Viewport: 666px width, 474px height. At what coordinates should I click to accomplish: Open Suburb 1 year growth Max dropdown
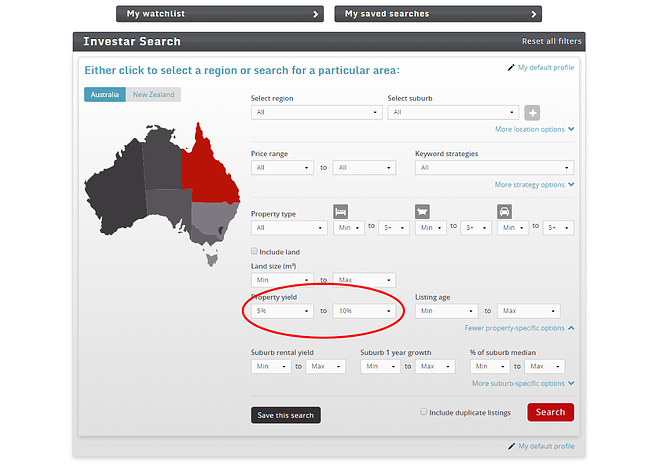tap(435, 366)
